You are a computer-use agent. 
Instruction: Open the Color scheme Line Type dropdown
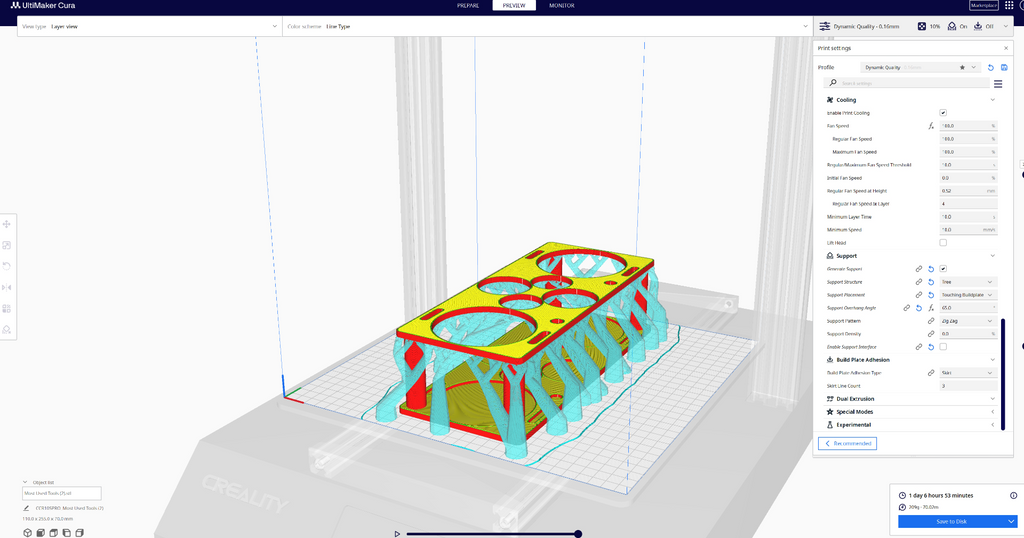(547, 27)
